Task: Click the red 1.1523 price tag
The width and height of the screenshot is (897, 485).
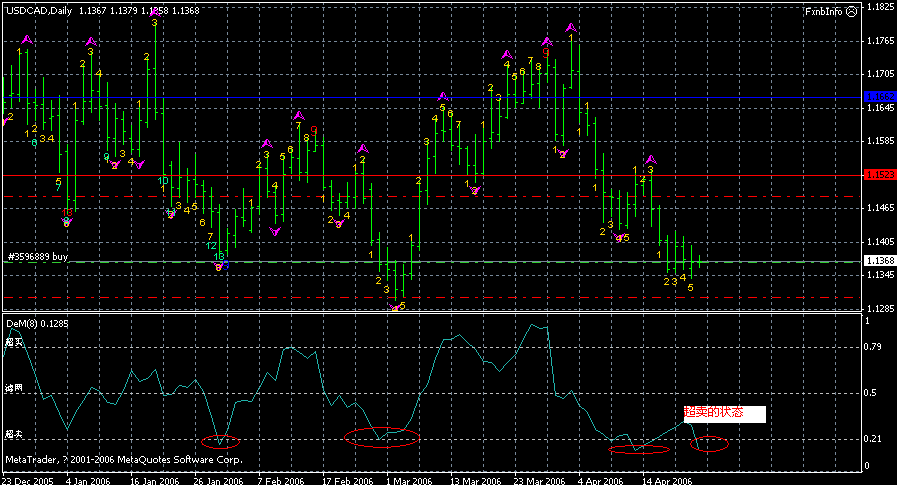Action: (x=880, y=175)
